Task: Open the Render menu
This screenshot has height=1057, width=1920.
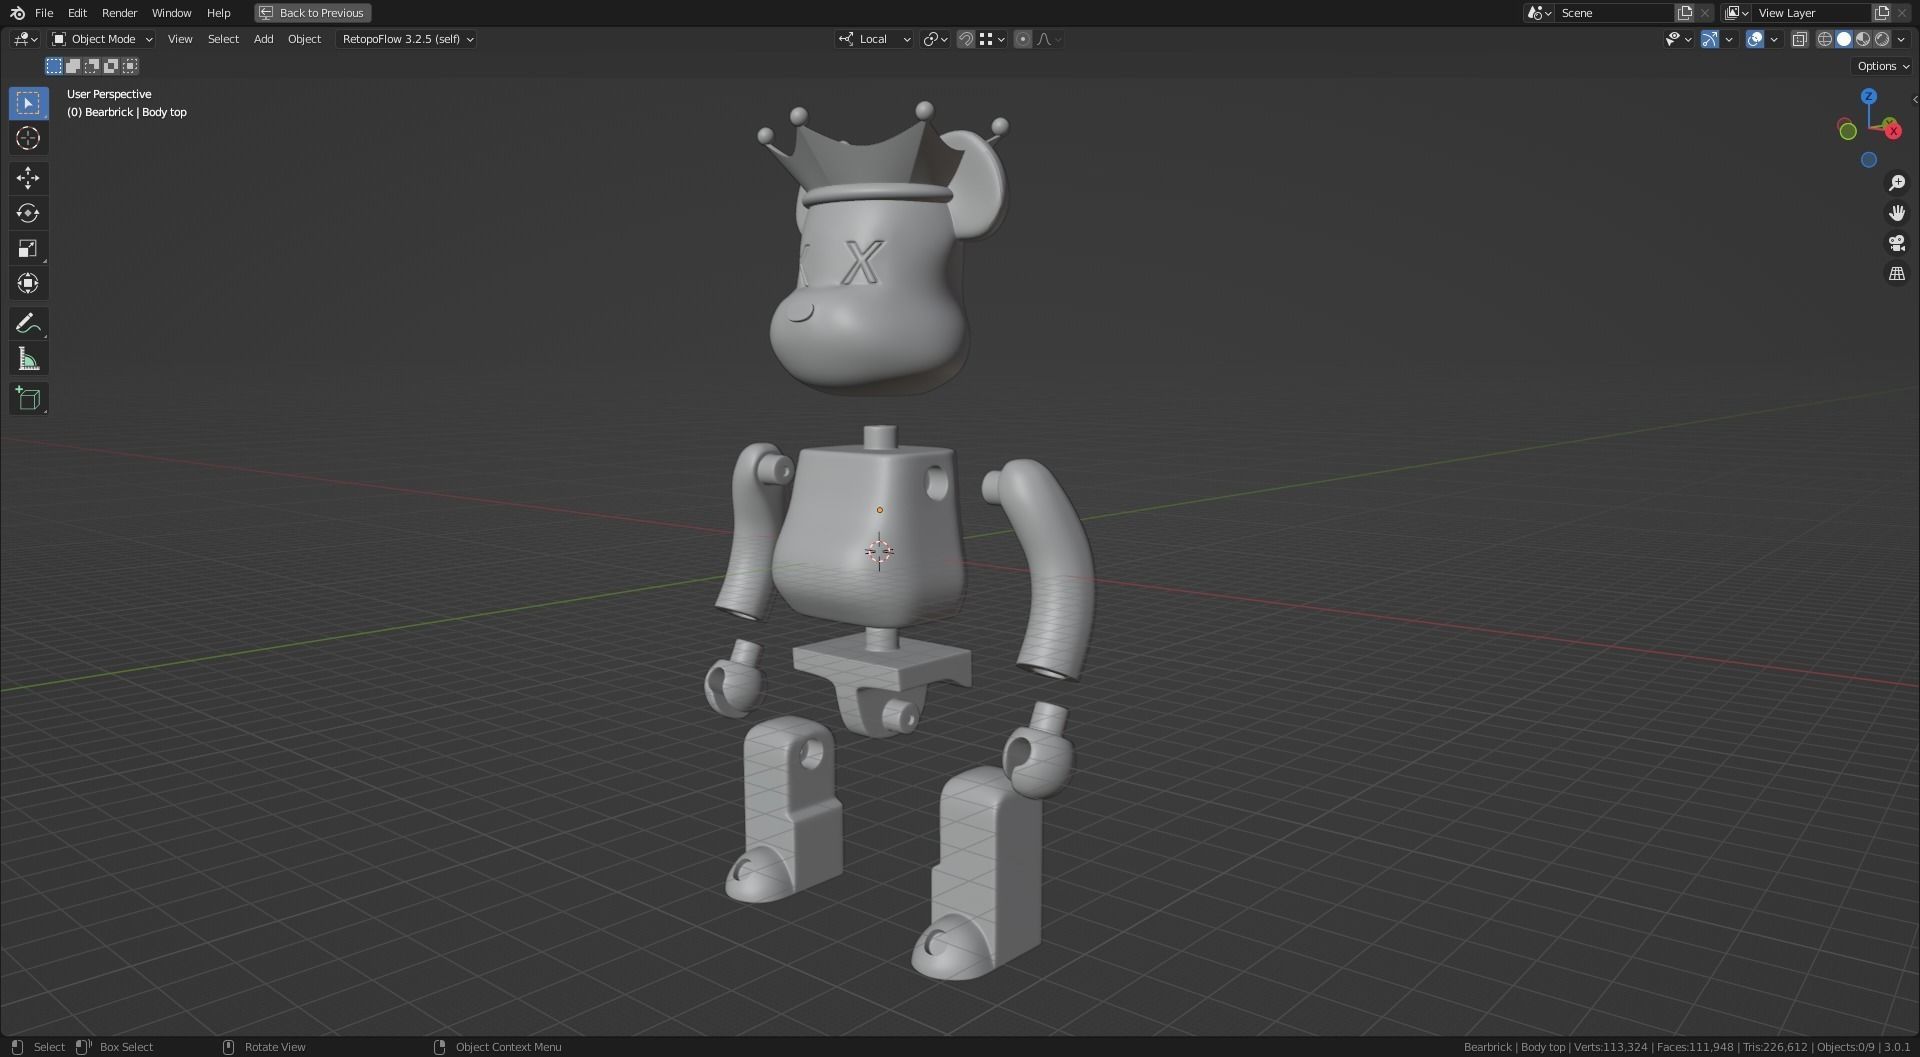Action: (x=119, y=13)
